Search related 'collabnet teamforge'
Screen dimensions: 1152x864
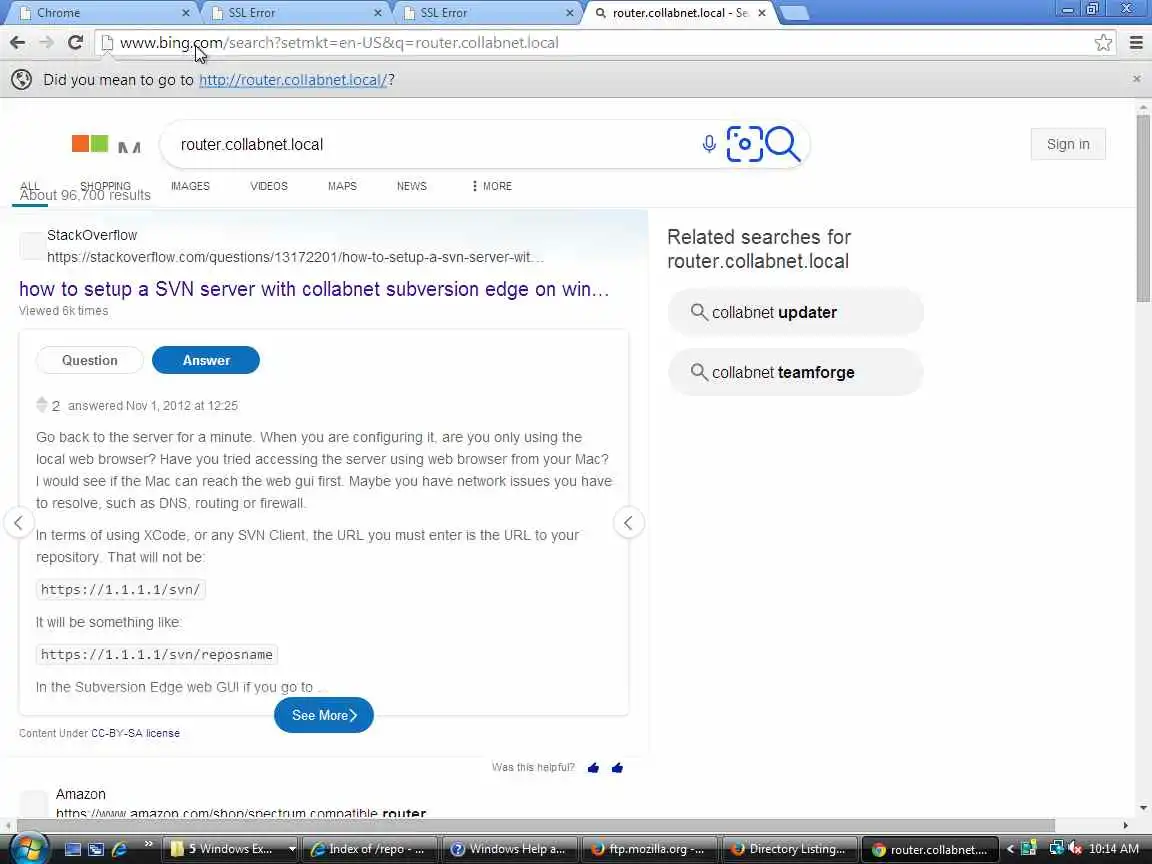(x=796, y=372)
